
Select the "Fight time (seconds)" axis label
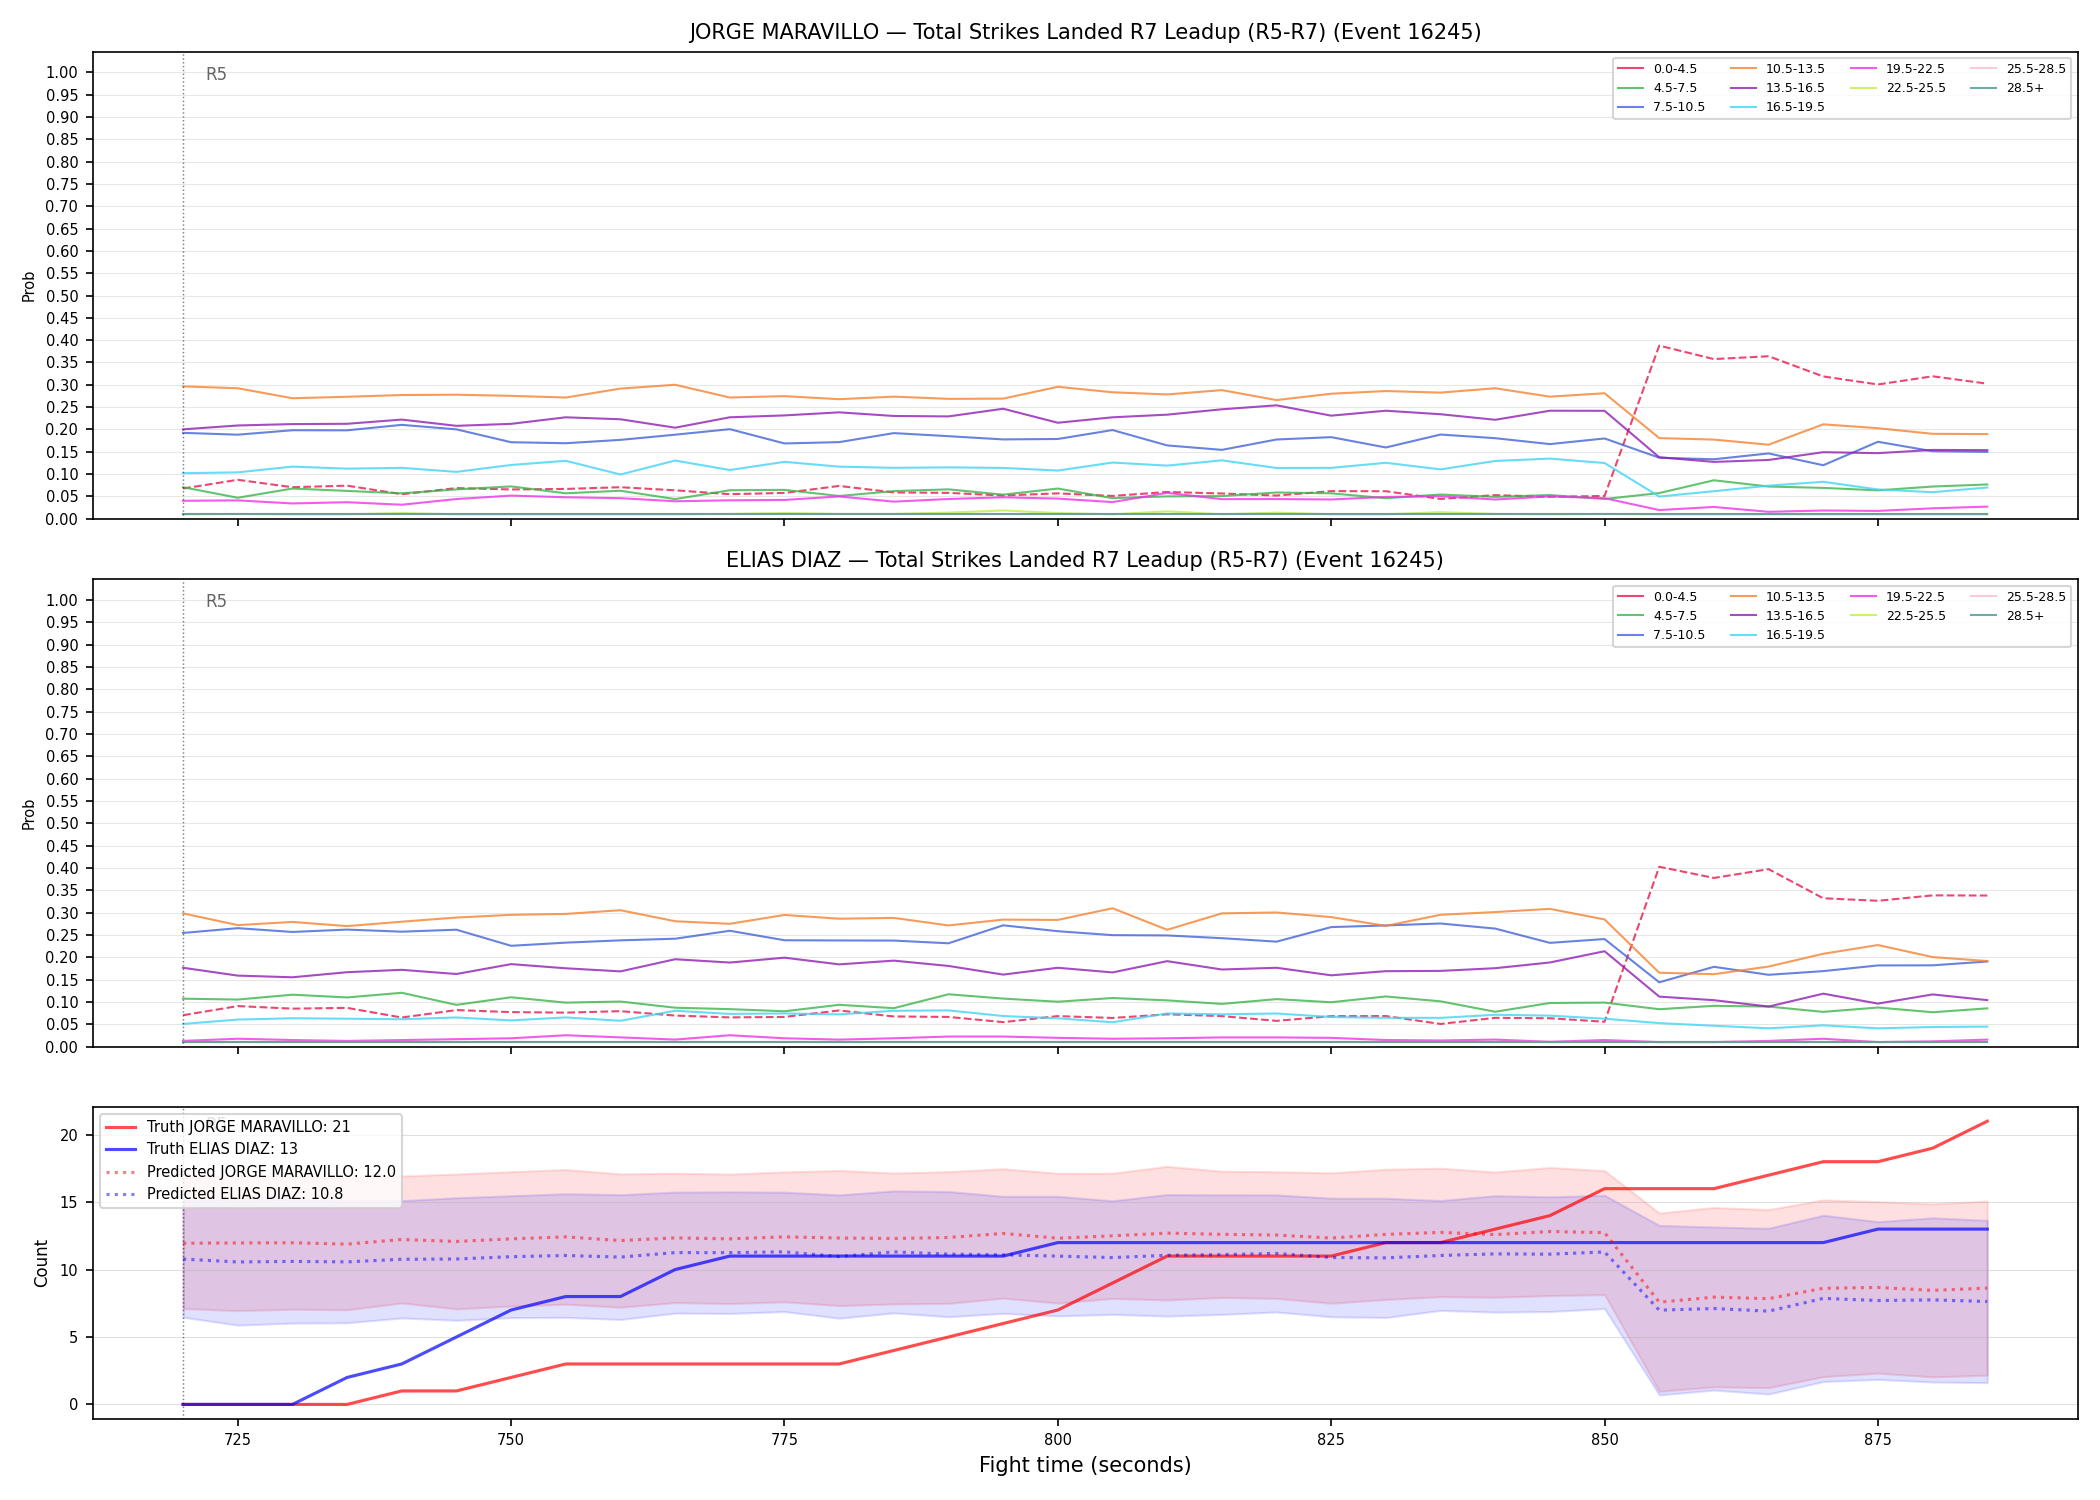(x=1085, y=1465)
